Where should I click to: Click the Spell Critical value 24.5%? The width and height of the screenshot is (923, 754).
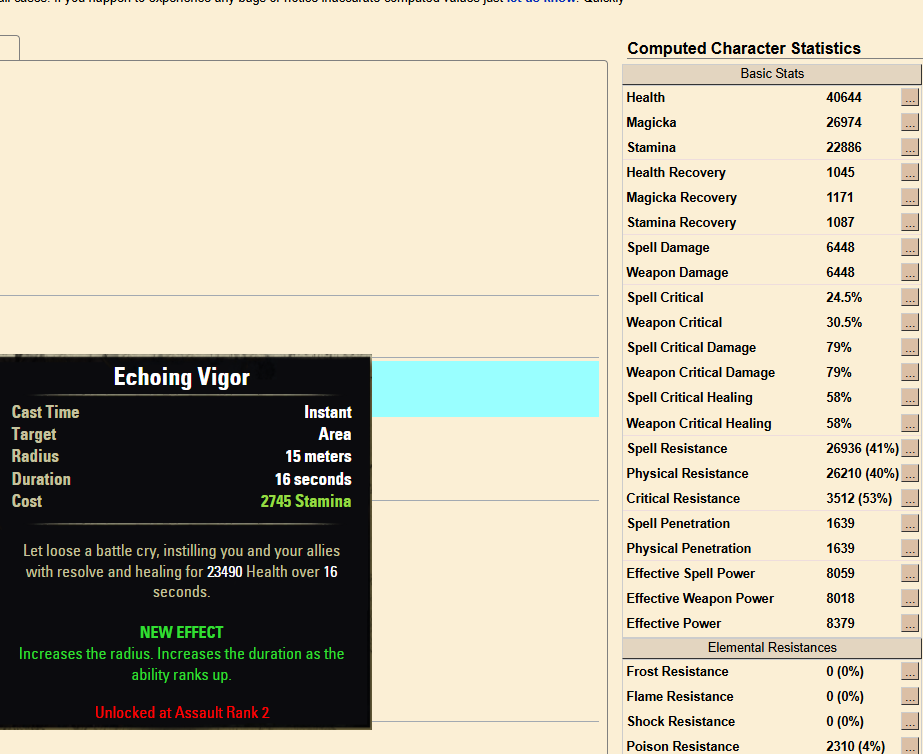click(x=844, y=298)
